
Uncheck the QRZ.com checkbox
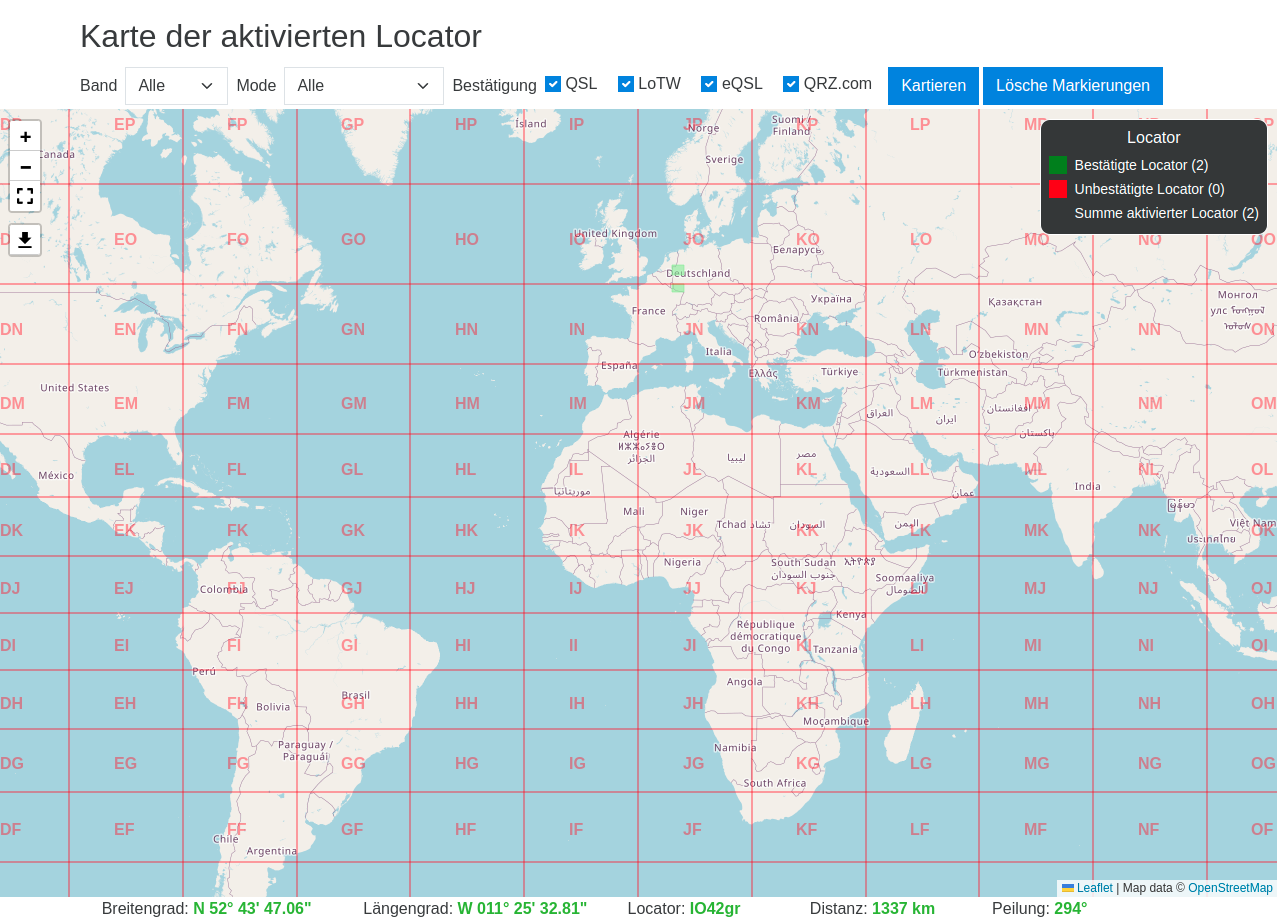point(791,84)
